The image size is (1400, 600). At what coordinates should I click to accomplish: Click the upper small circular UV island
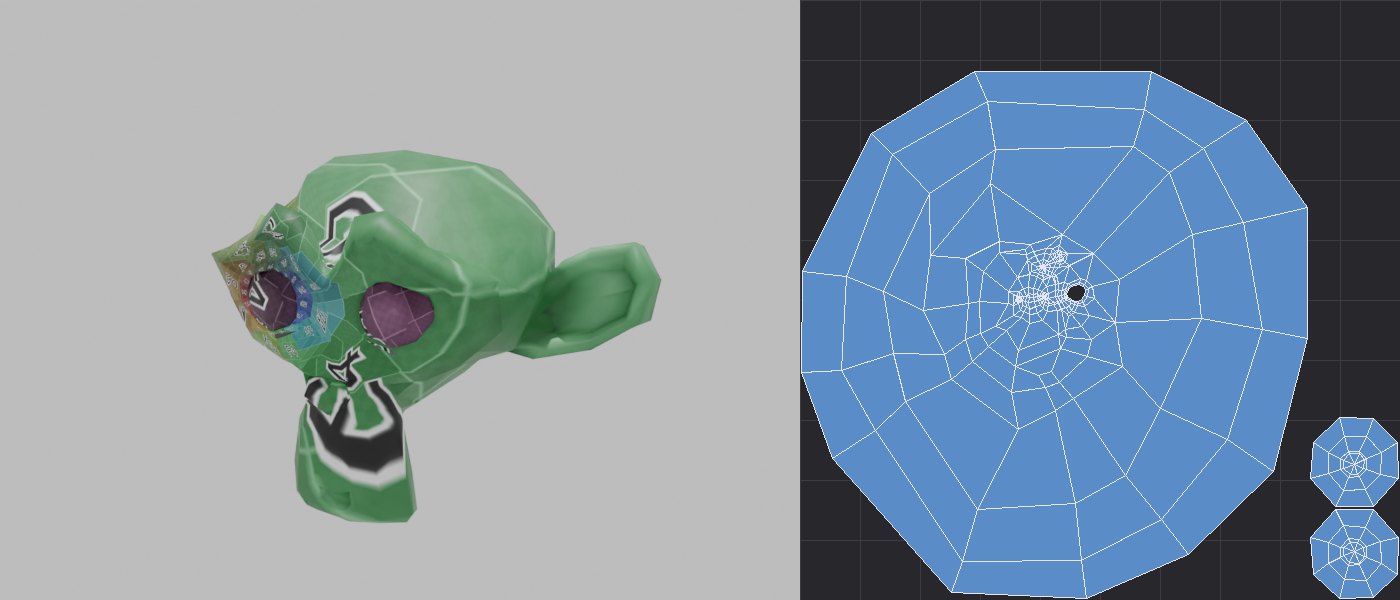(x=1353, y=463)
